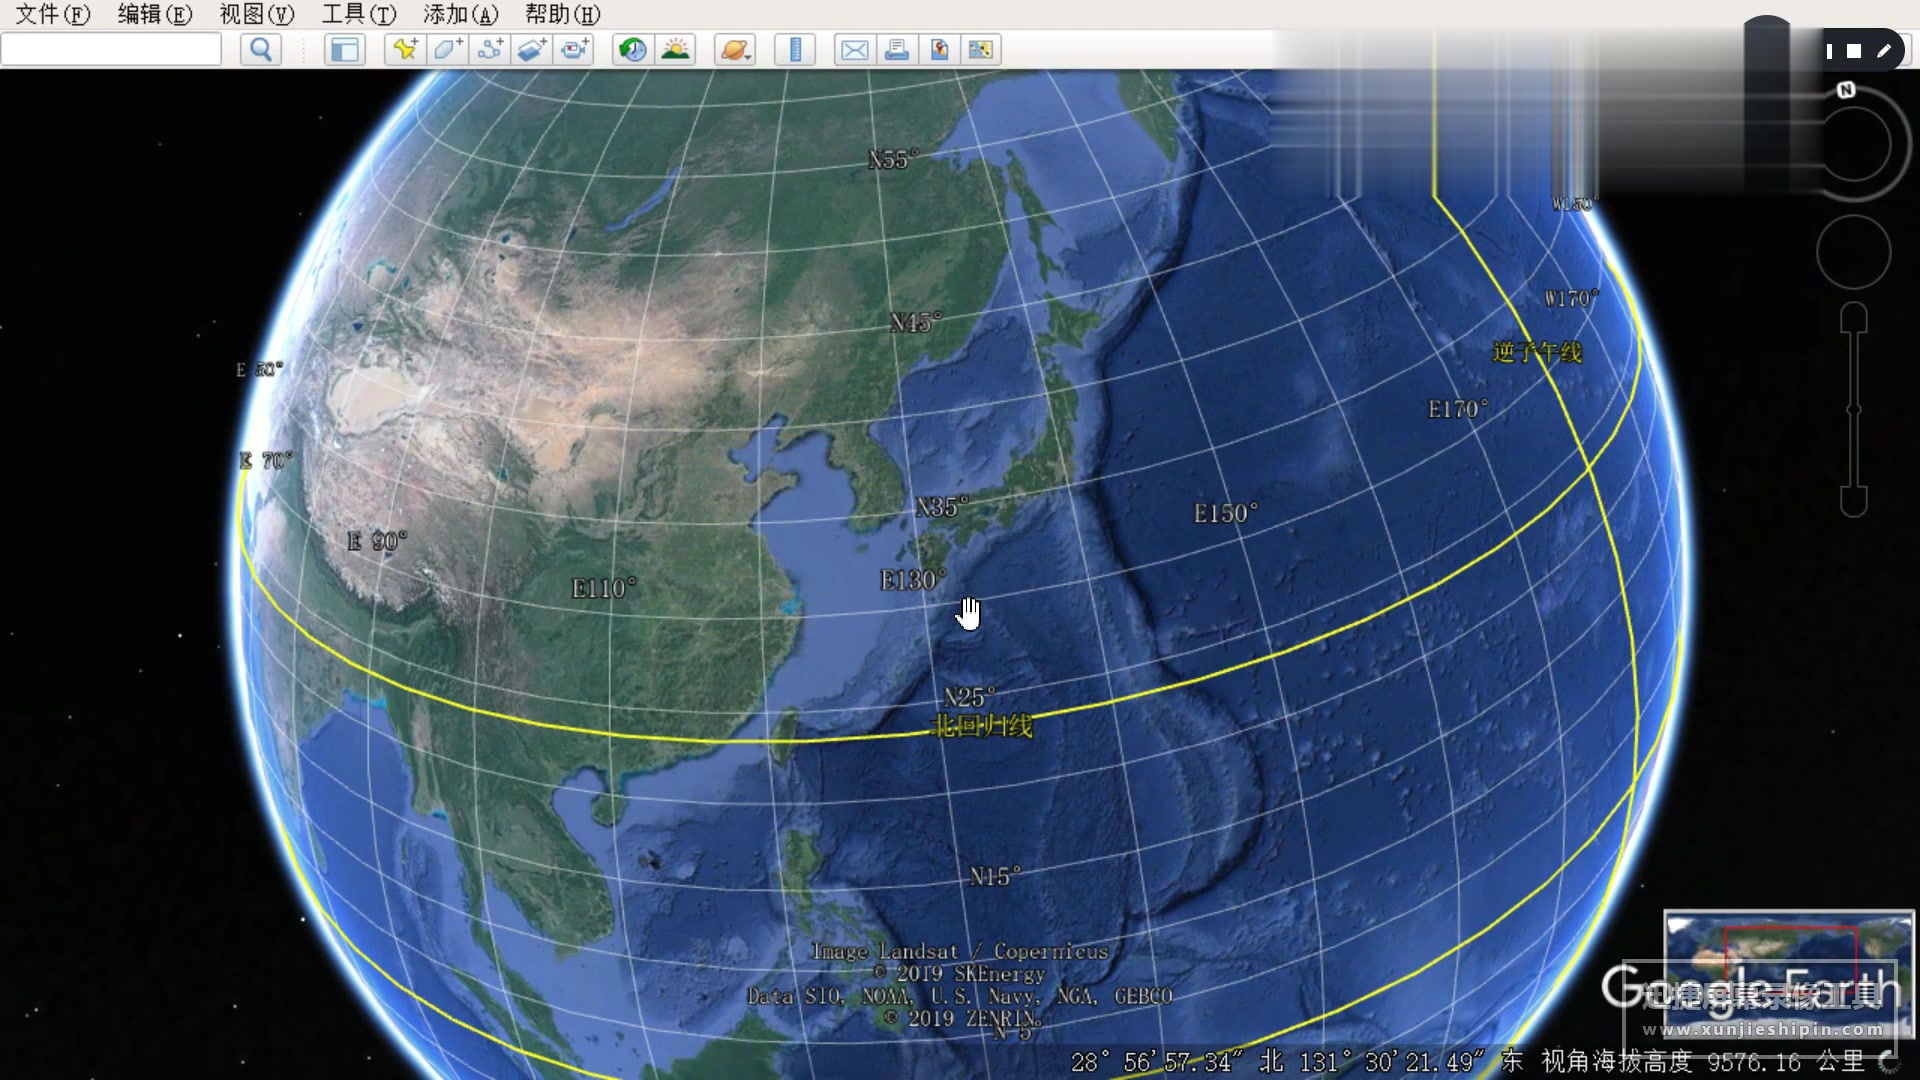Click the 北回归线 label
The image size is (1920, 1080).
point(981,726)
